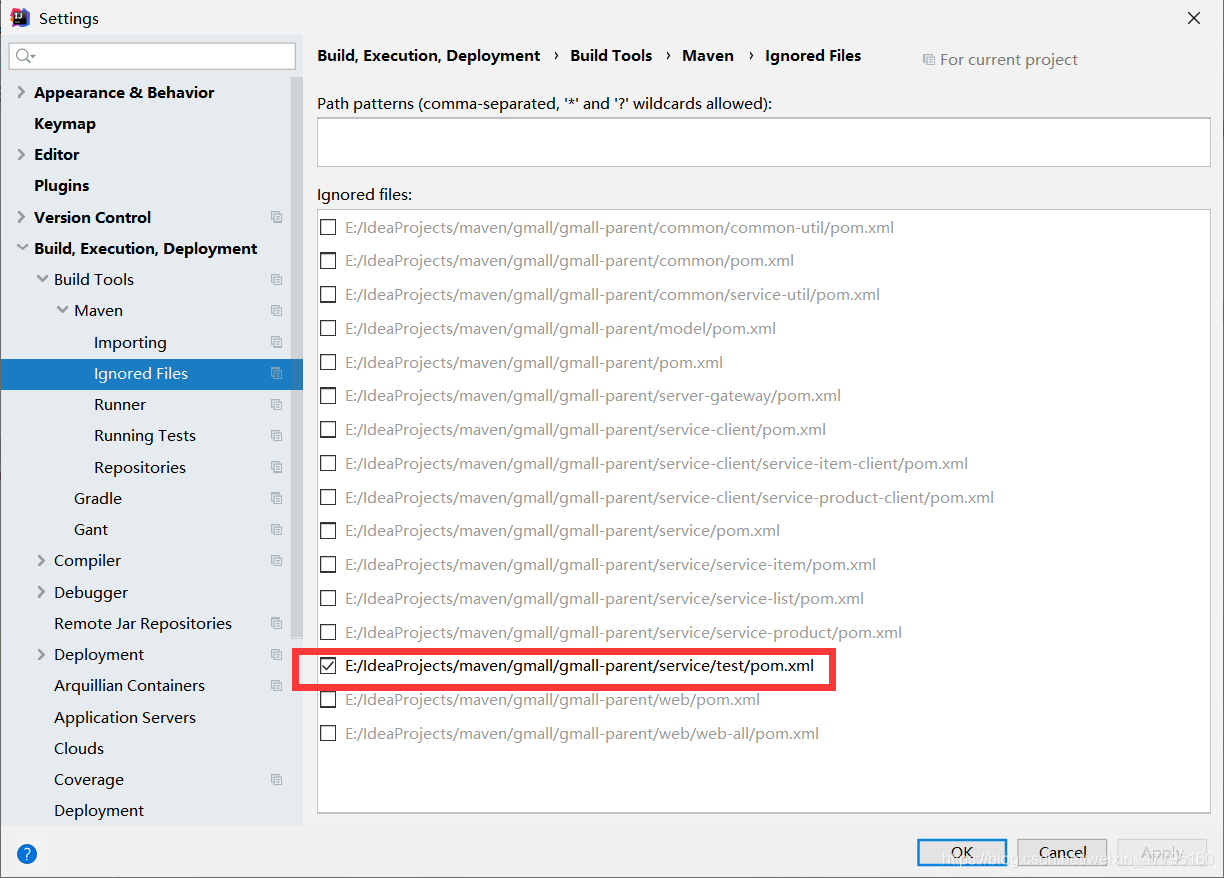Close the Settings dialog
This screenshot has width=1224, height=878.
(x=1194, y=18)
